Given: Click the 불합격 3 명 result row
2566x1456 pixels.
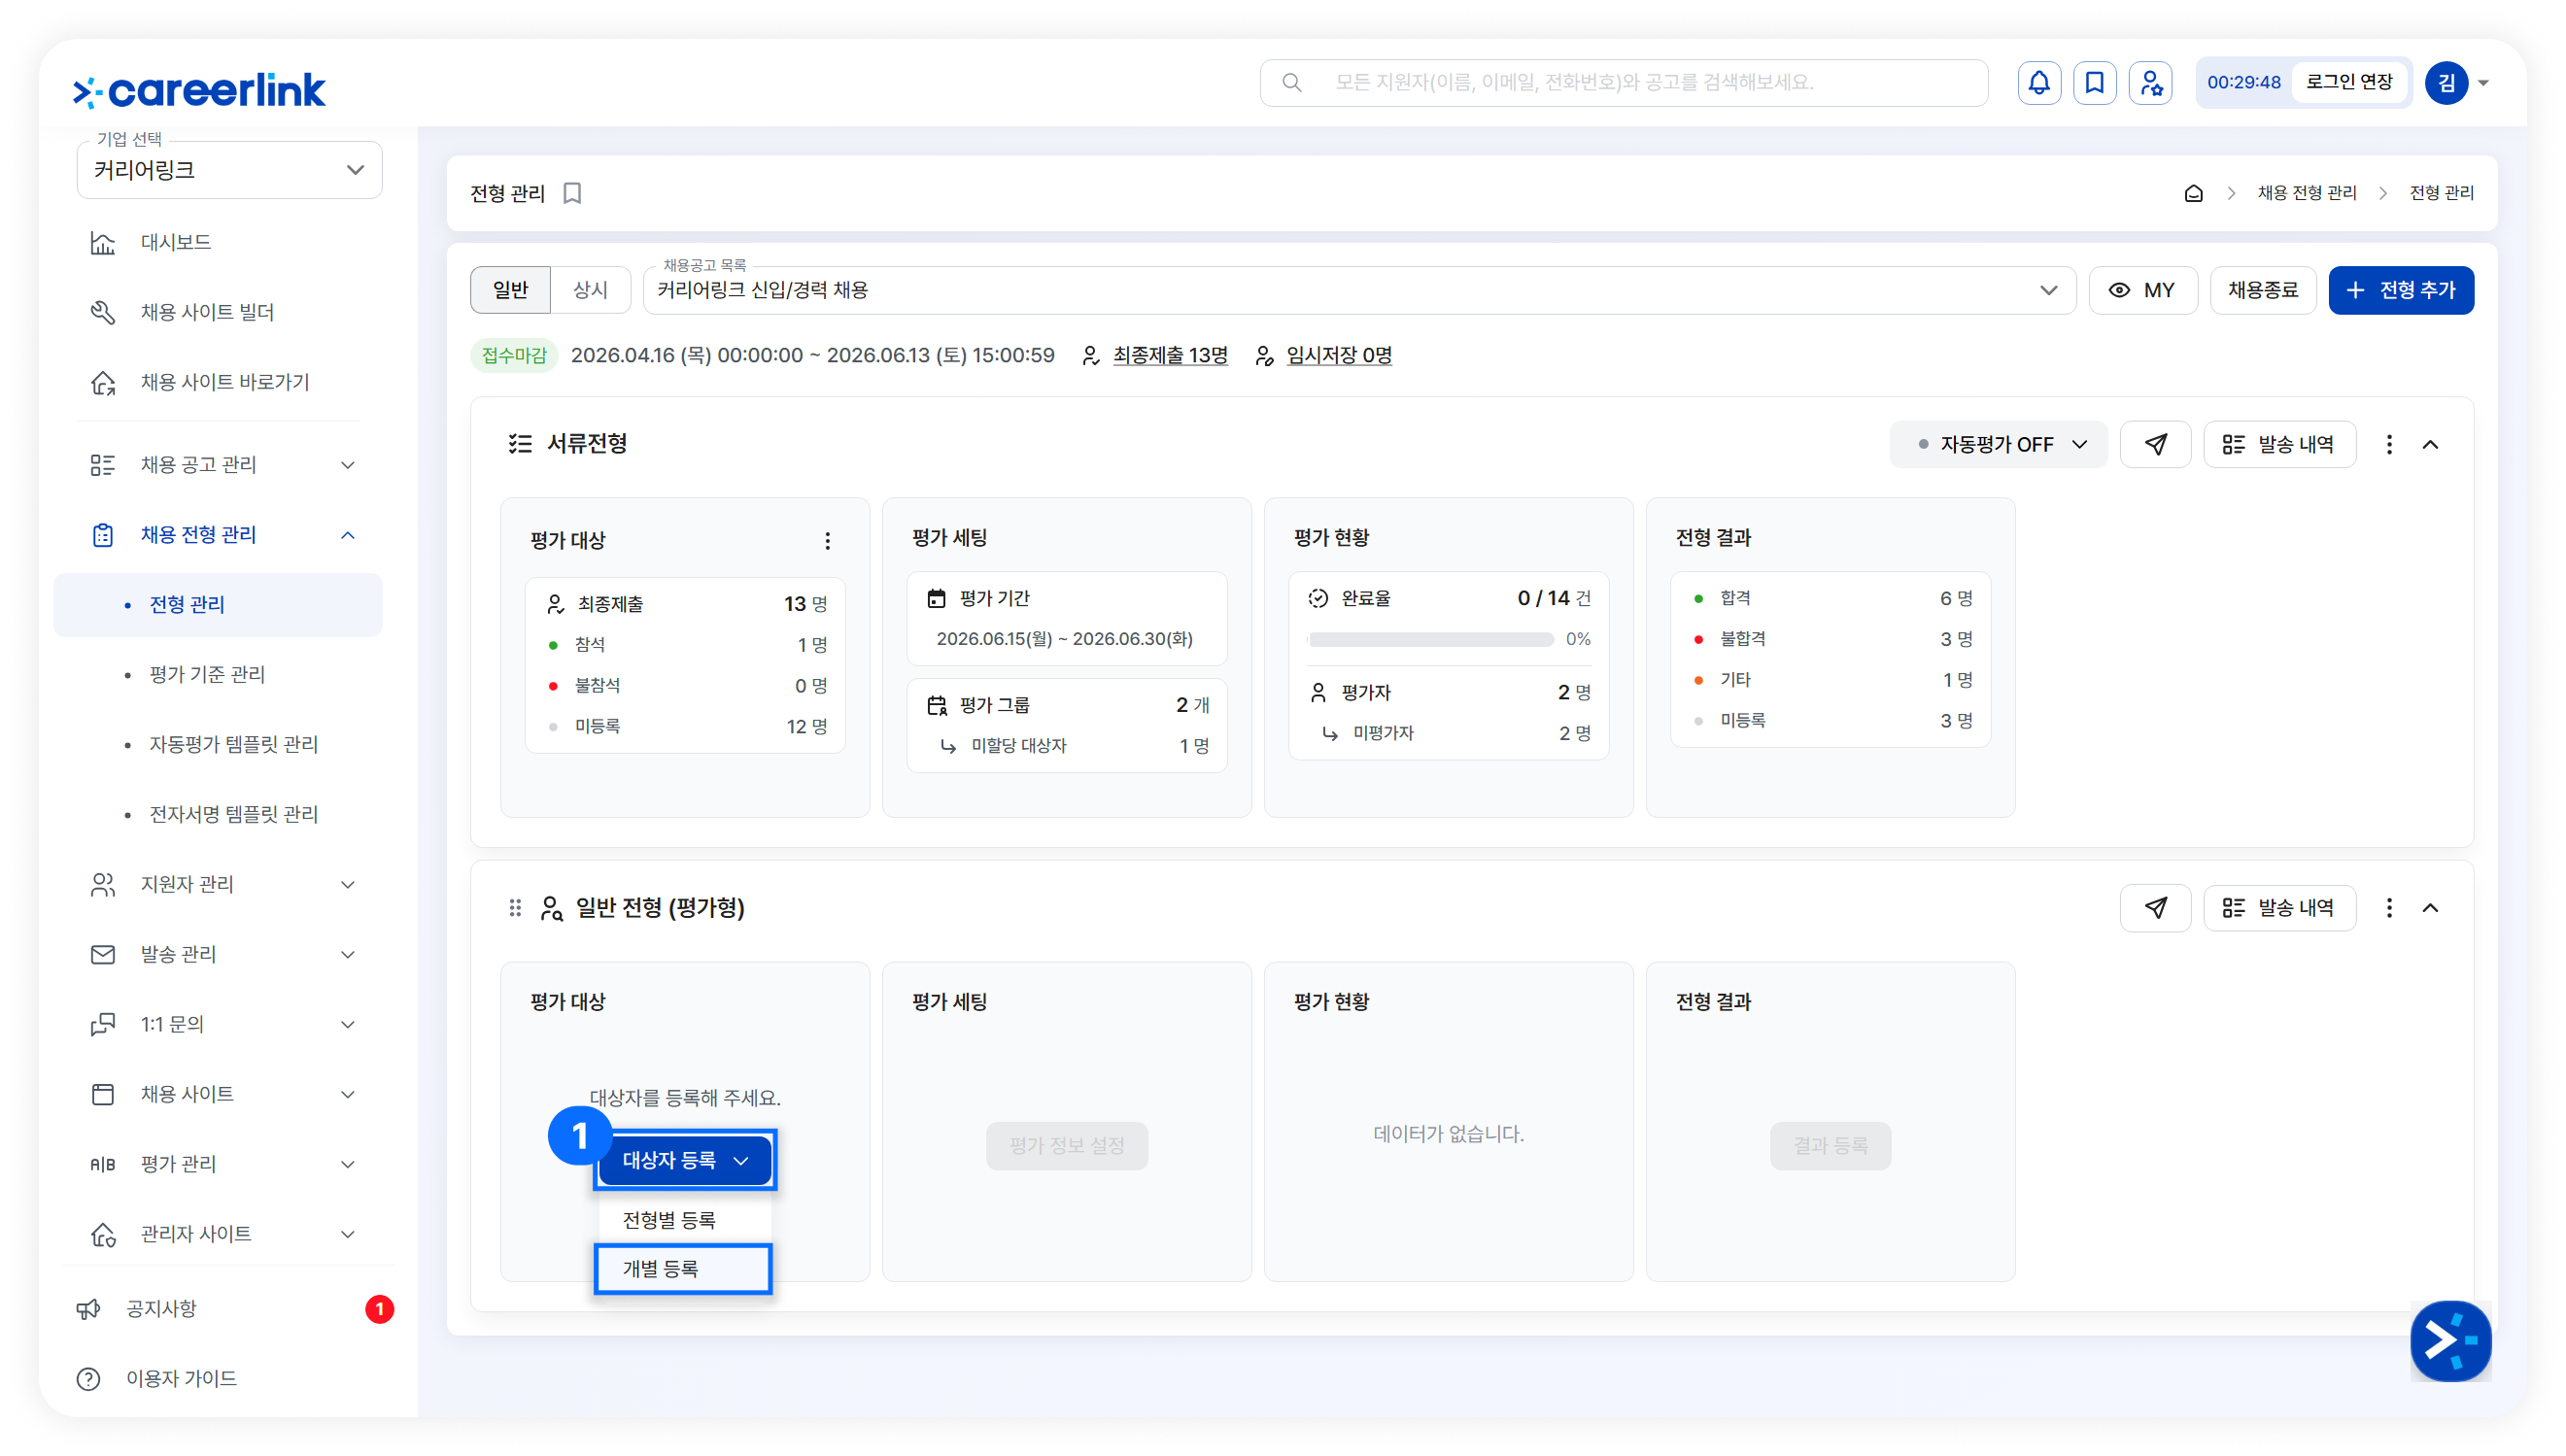Looking at the screenshot, I should click(x=1830, y=640).
